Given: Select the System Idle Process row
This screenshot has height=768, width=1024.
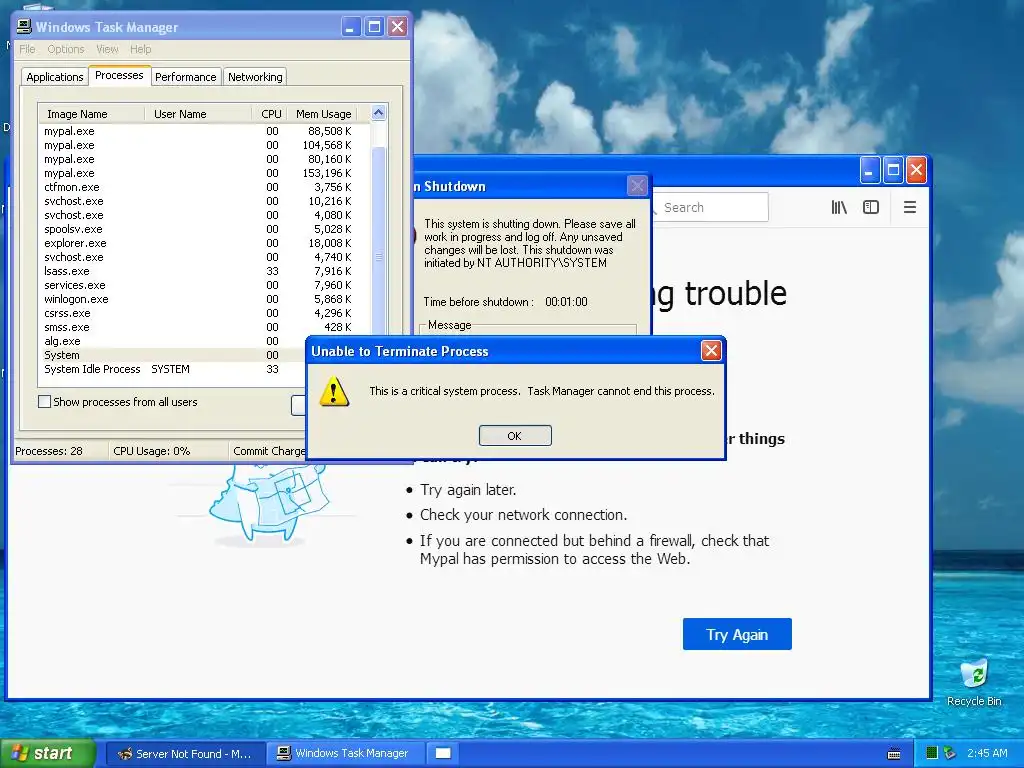Looking at the screenshot, I should tap(172, 369).
